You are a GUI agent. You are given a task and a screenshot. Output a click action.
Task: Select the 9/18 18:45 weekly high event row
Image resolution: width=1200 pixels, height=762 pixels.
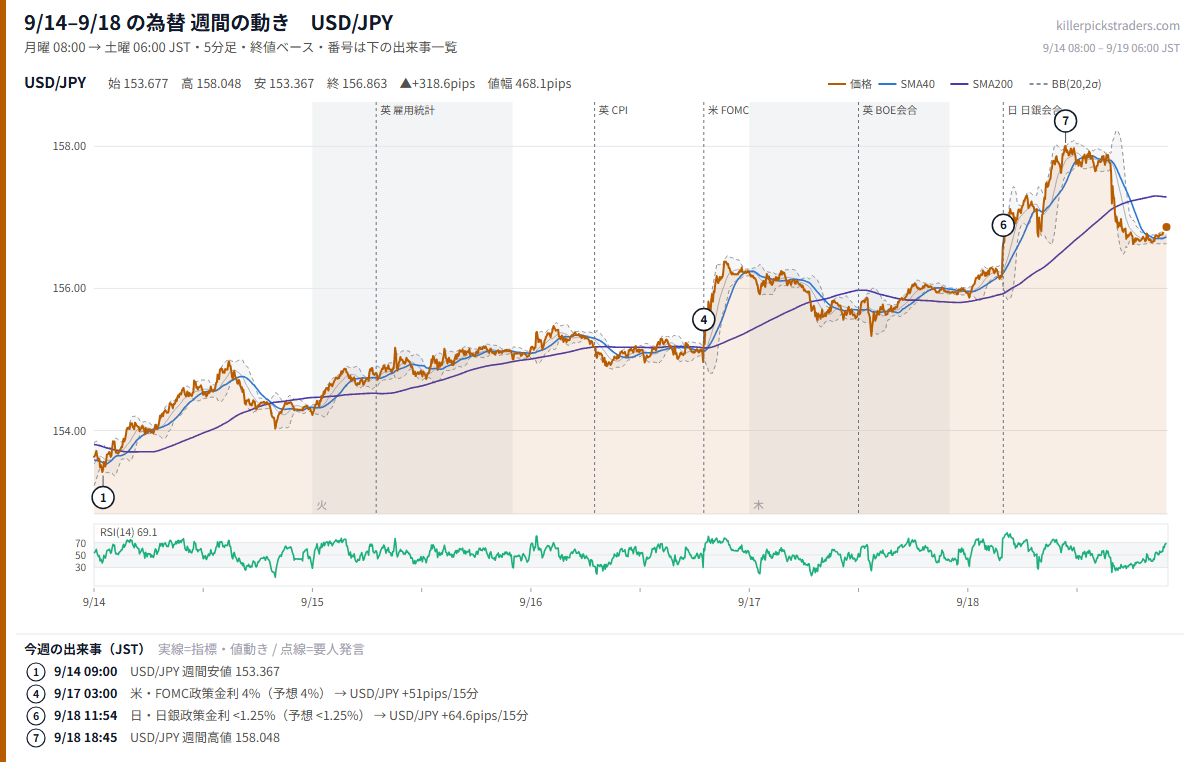coord(153,738)
